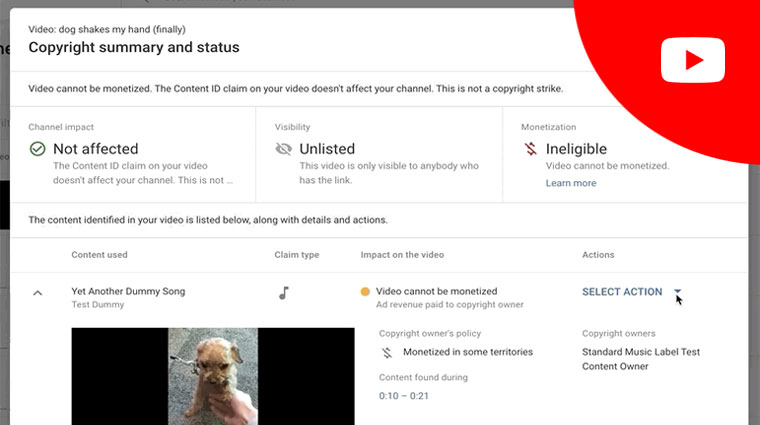The image size is (760, 425).
Task: Click the Test Dummy artist text
Action: point(97,305)
